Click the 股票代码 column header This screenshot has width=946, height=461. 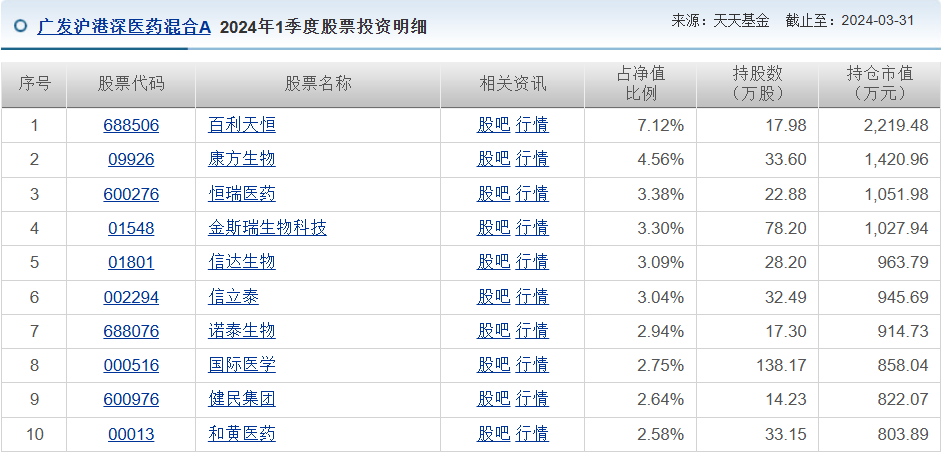click(131, 84)
